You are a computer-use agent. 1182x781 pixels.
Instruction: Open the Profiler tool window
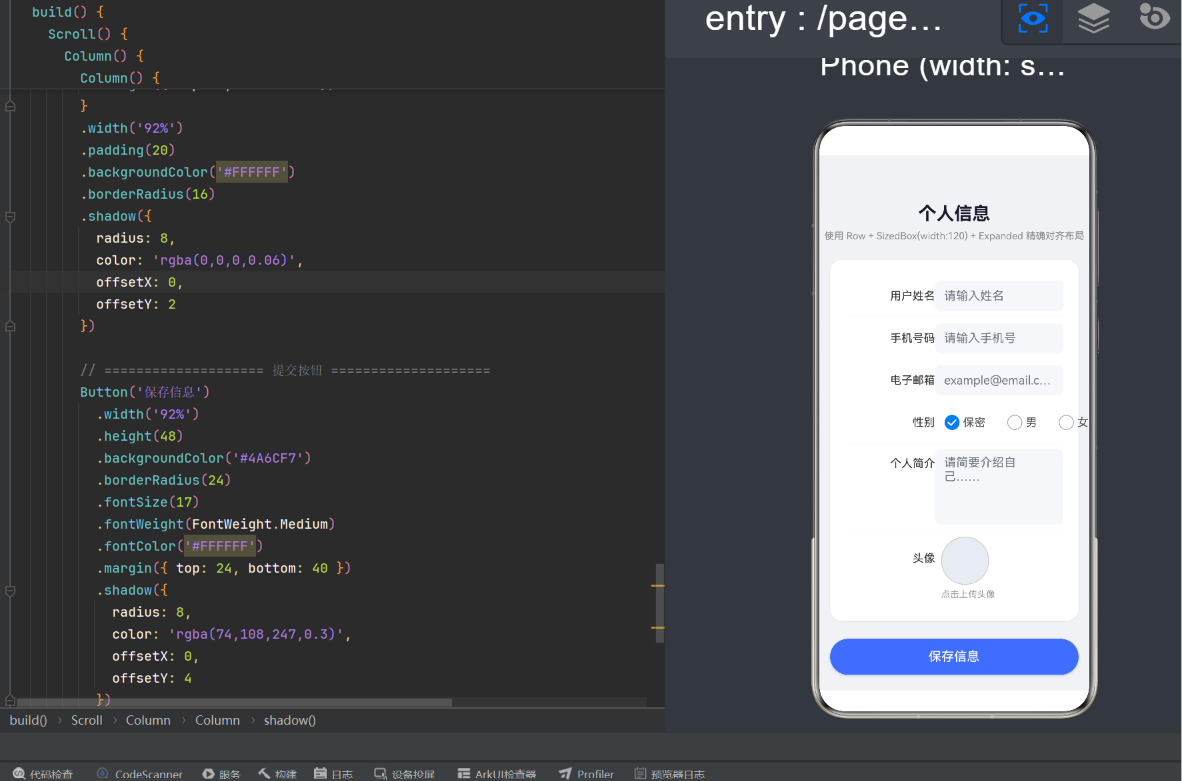coord(586,773)
